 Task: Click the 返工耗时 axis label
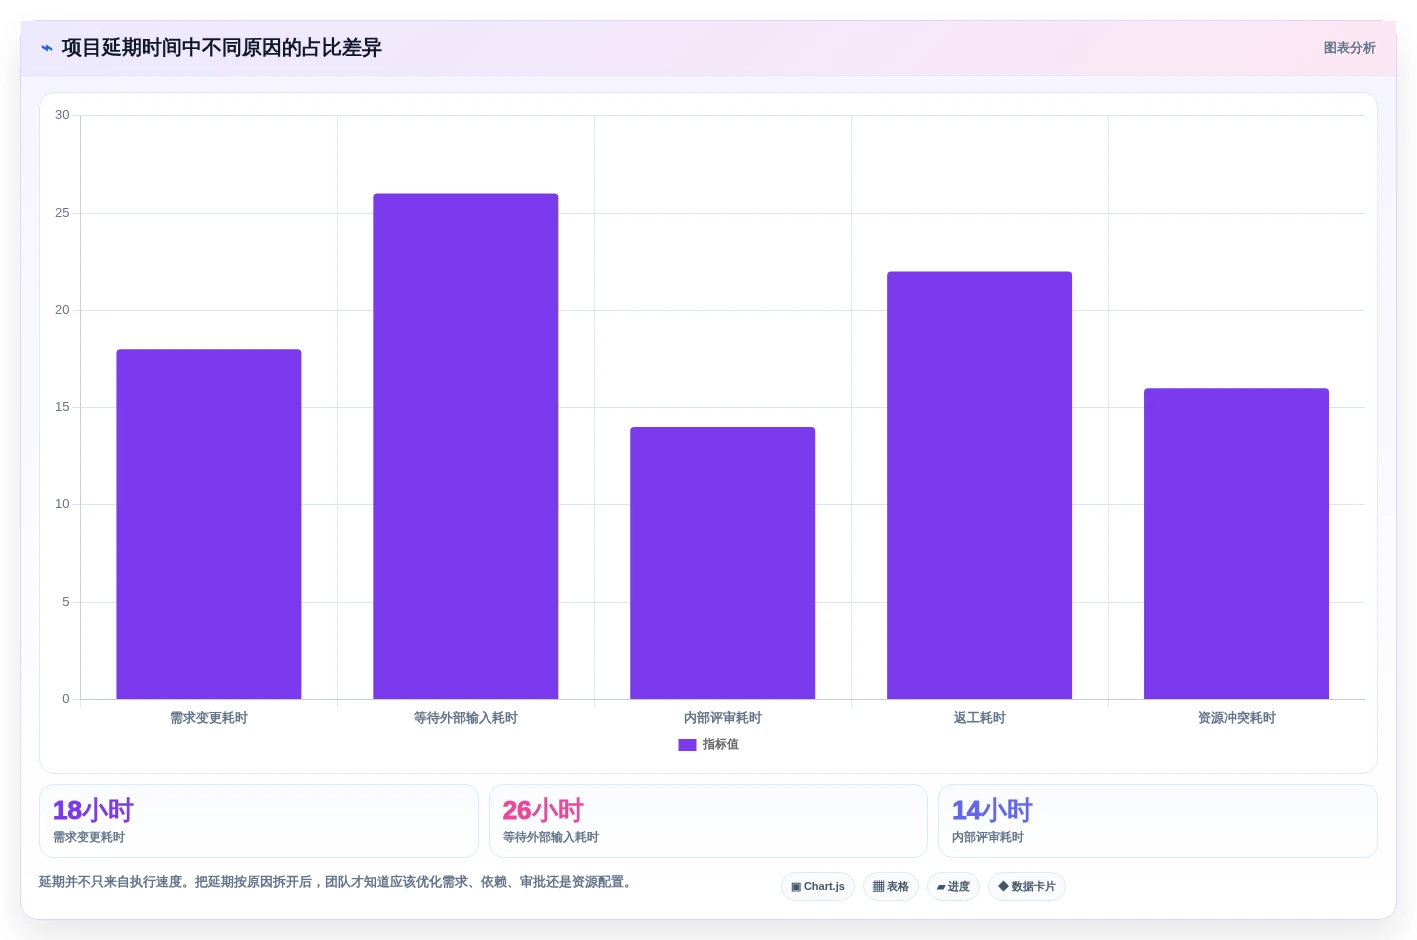[979, 718]
